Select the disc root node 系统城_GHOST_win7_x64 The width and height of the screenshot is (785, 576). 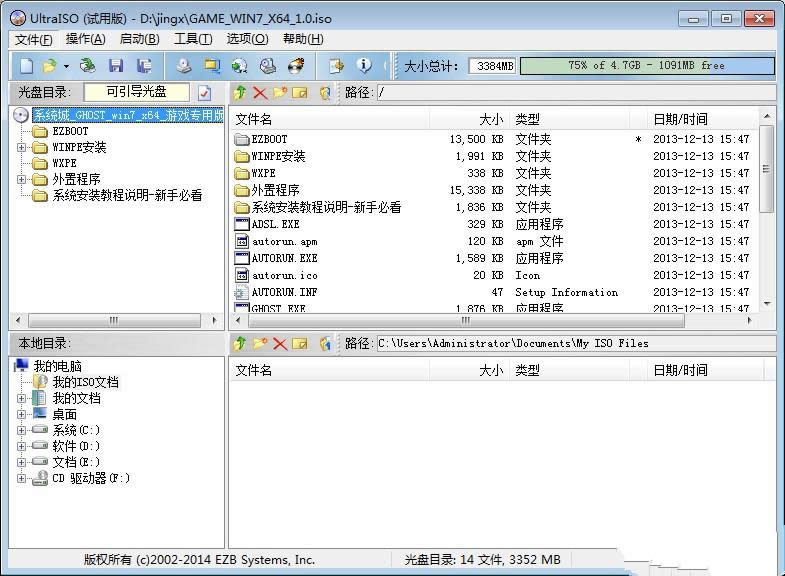point(128,115)
